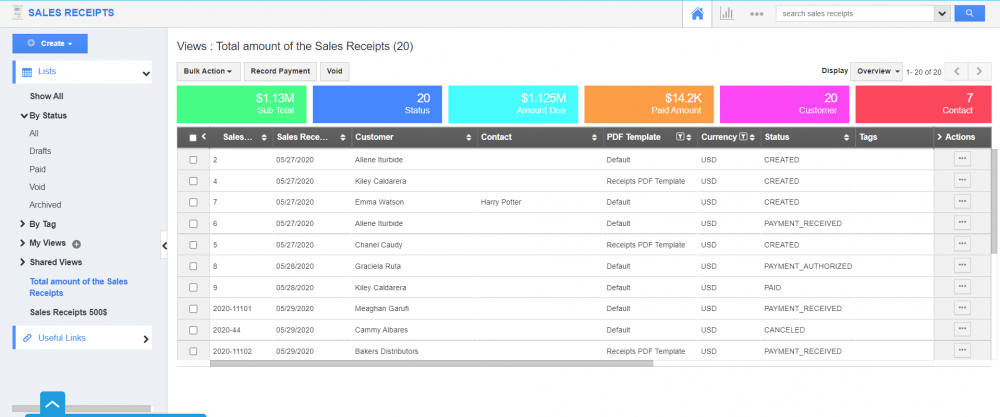Open the Create dropdown
This screenshot has width=1000, height=417.
50,43
